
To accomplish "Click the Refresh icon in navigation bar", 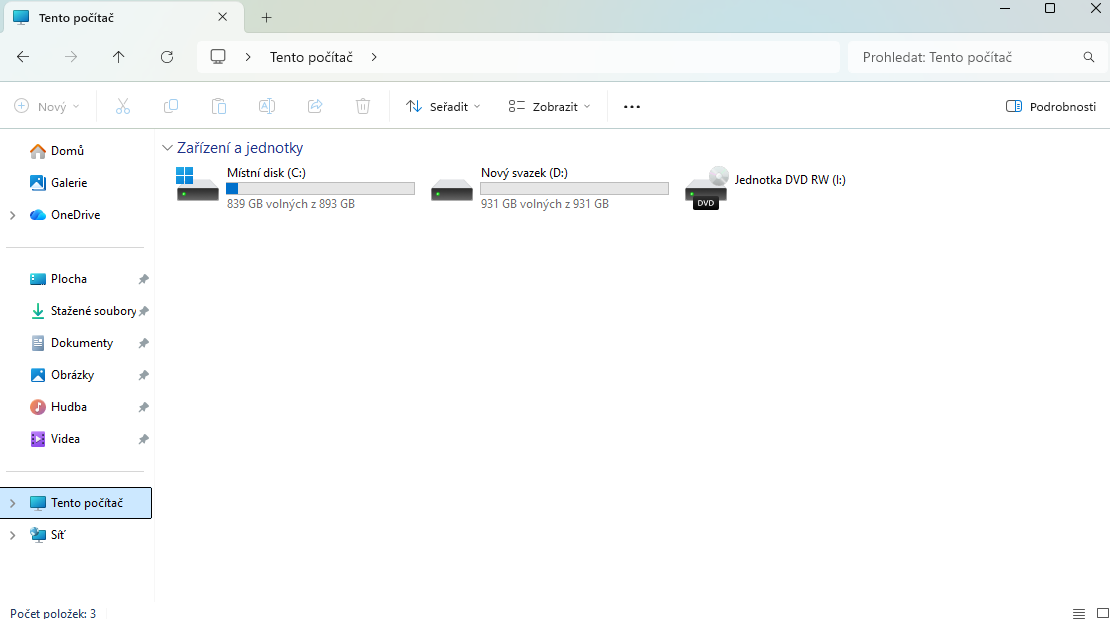I will (167, 57).
